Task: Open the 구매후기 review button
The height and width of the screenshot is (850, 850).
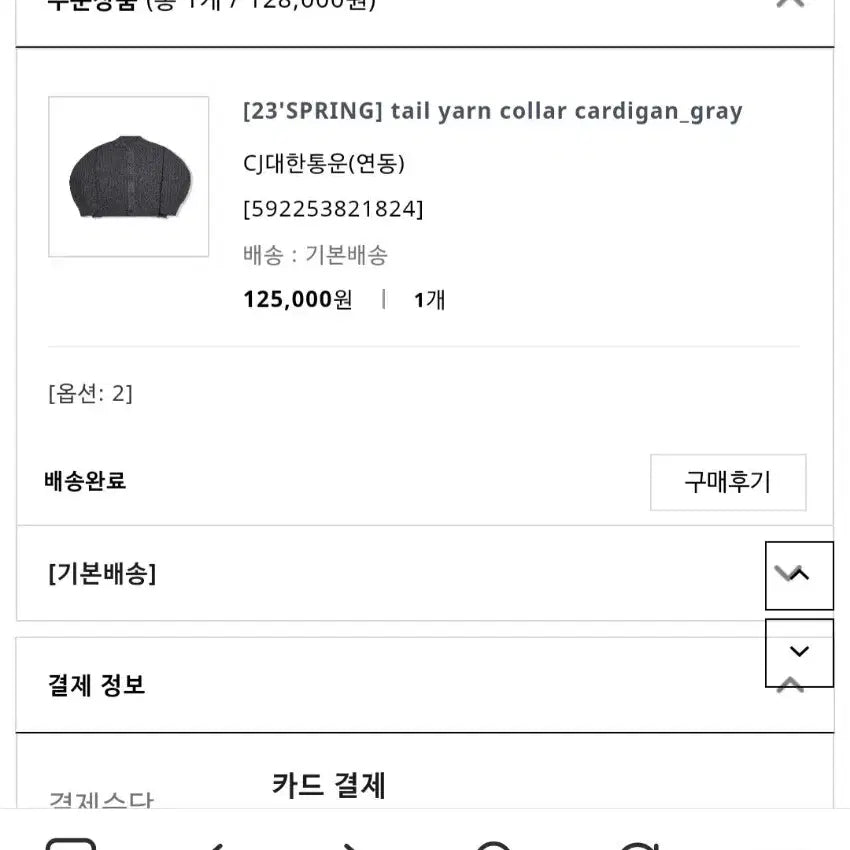Action: pos(727,482)
